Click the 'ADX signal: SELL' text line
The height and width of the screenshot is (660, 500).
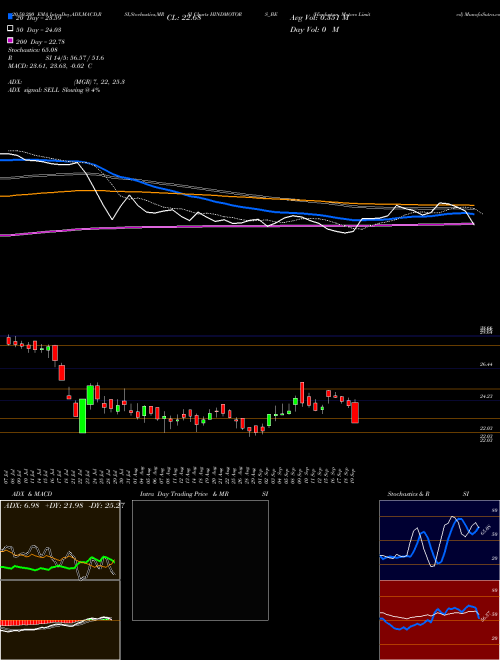[x=54, y=90]
